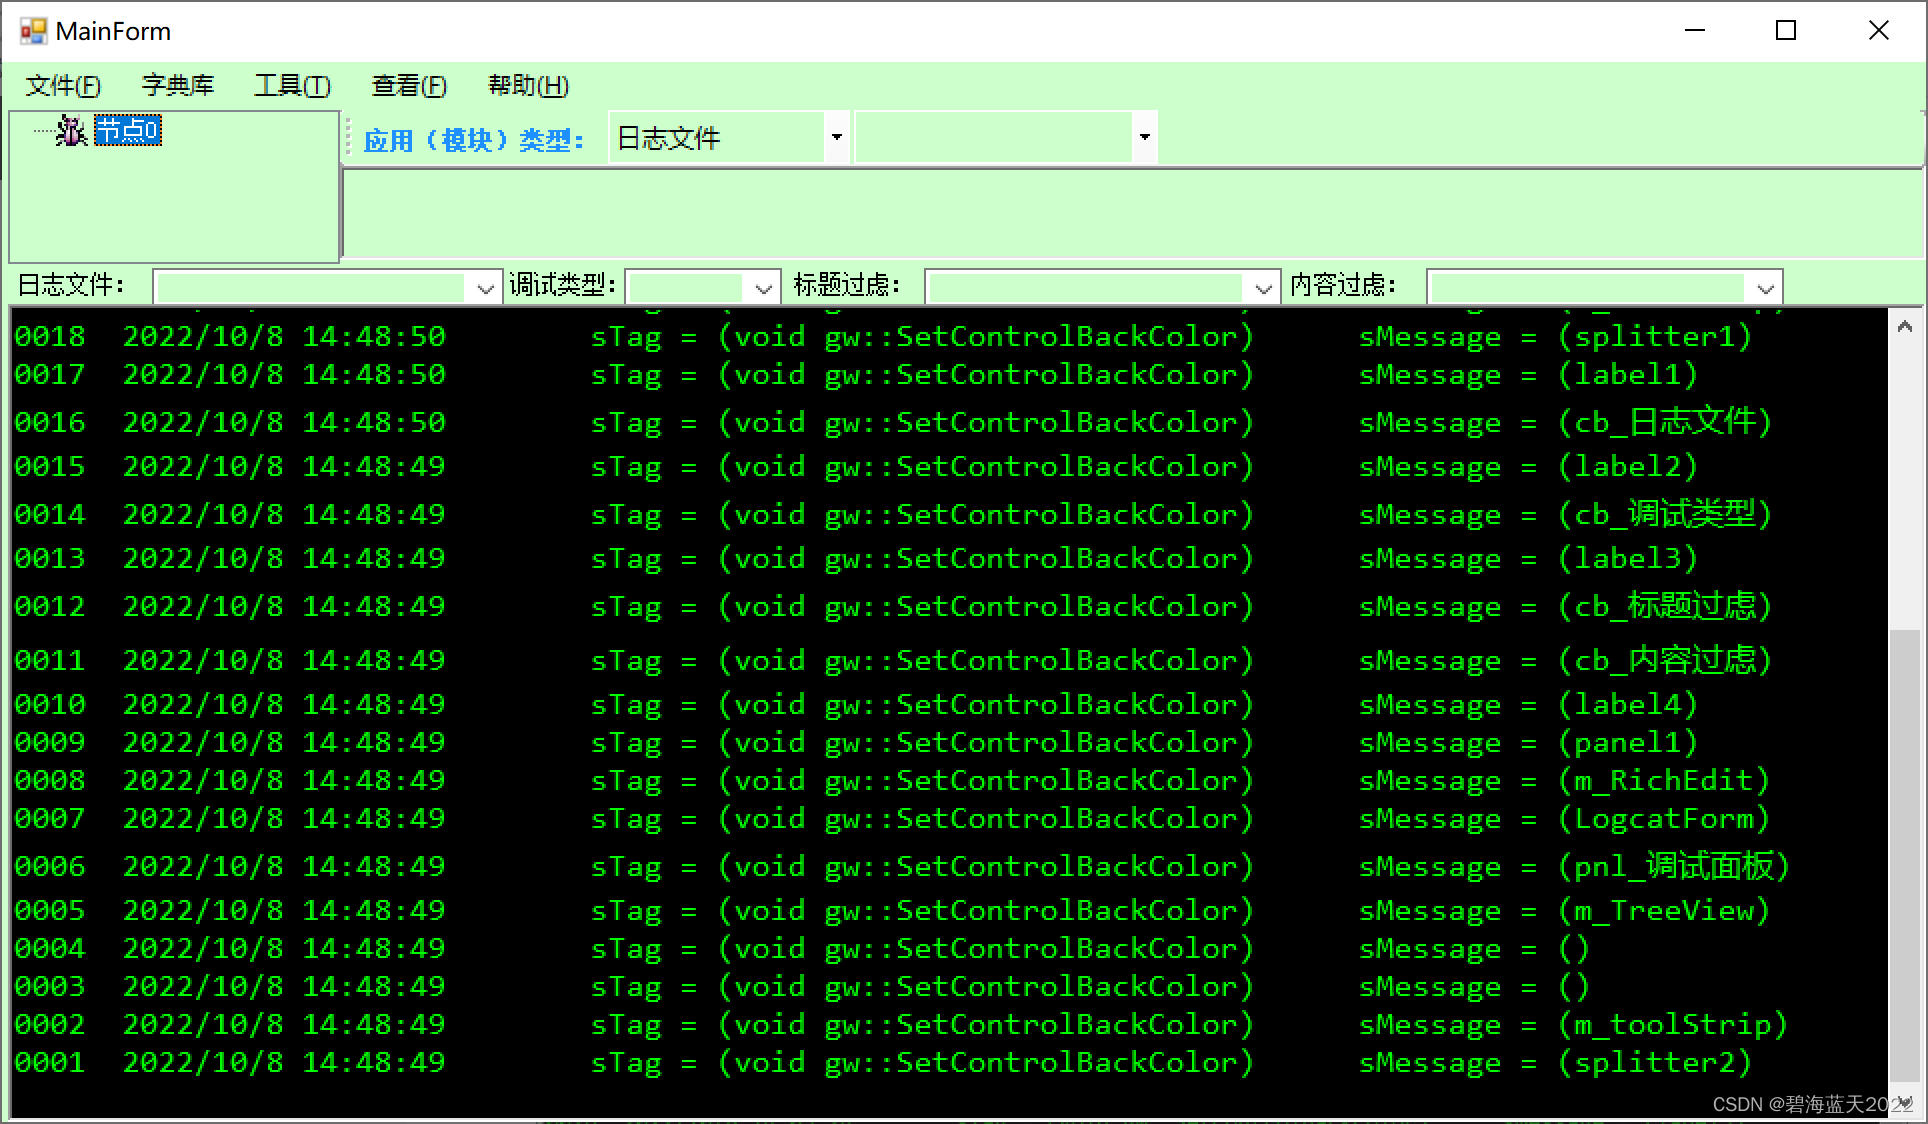Open the empty combo box right of 日志文件 type
1928x1124 pixels.
coord(1144,137)
